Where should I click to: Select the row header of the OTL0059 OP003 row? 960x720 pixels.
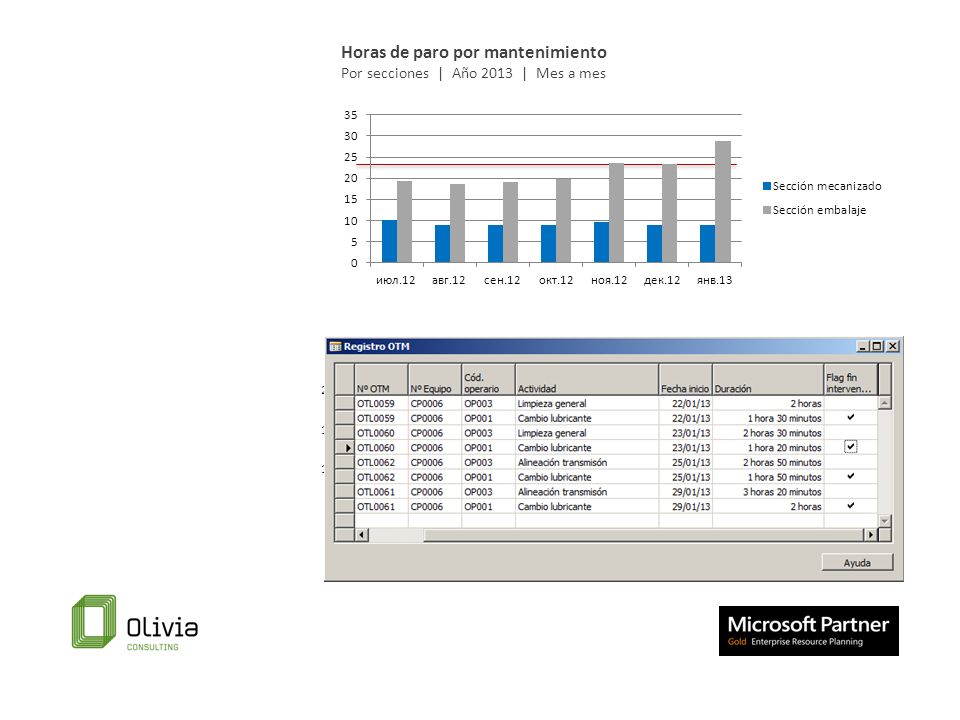click(x=345, y=403)
